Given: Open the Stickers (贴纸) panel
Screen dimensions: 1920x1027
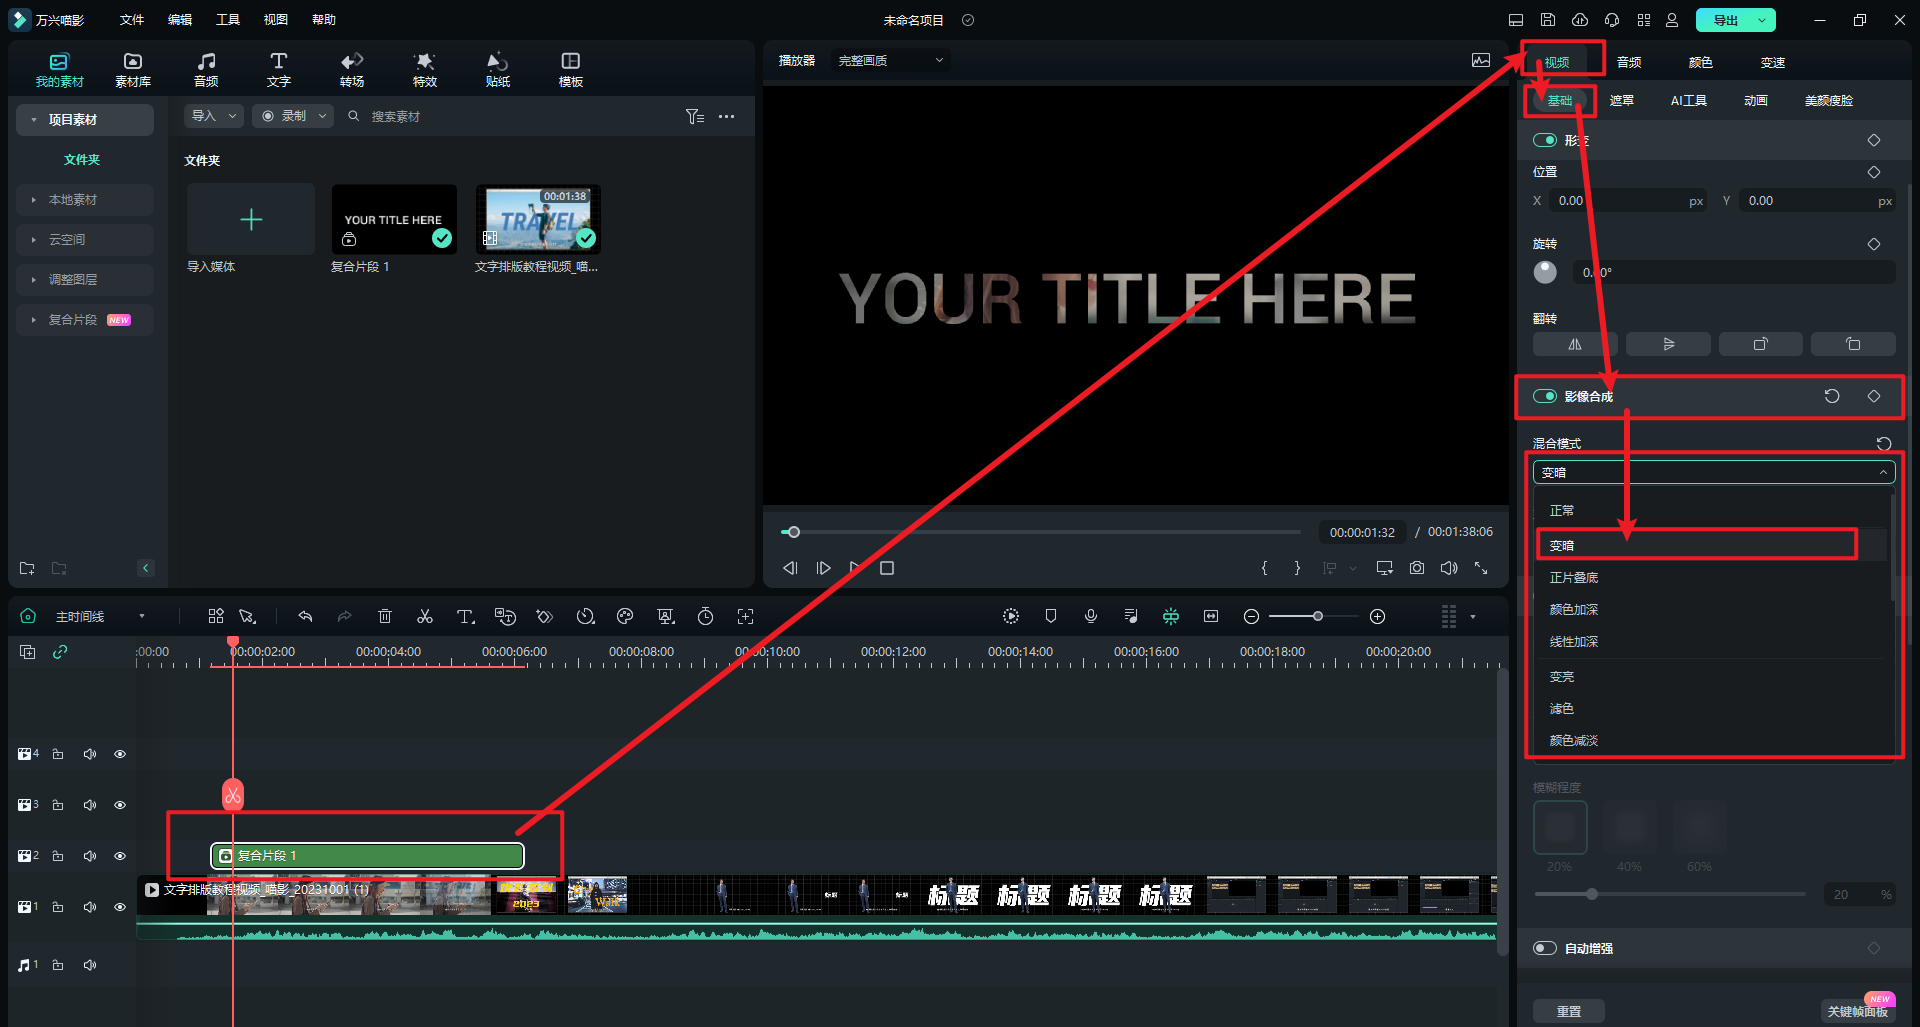Looking at the screenshot, I should click(x=497, y=69).
